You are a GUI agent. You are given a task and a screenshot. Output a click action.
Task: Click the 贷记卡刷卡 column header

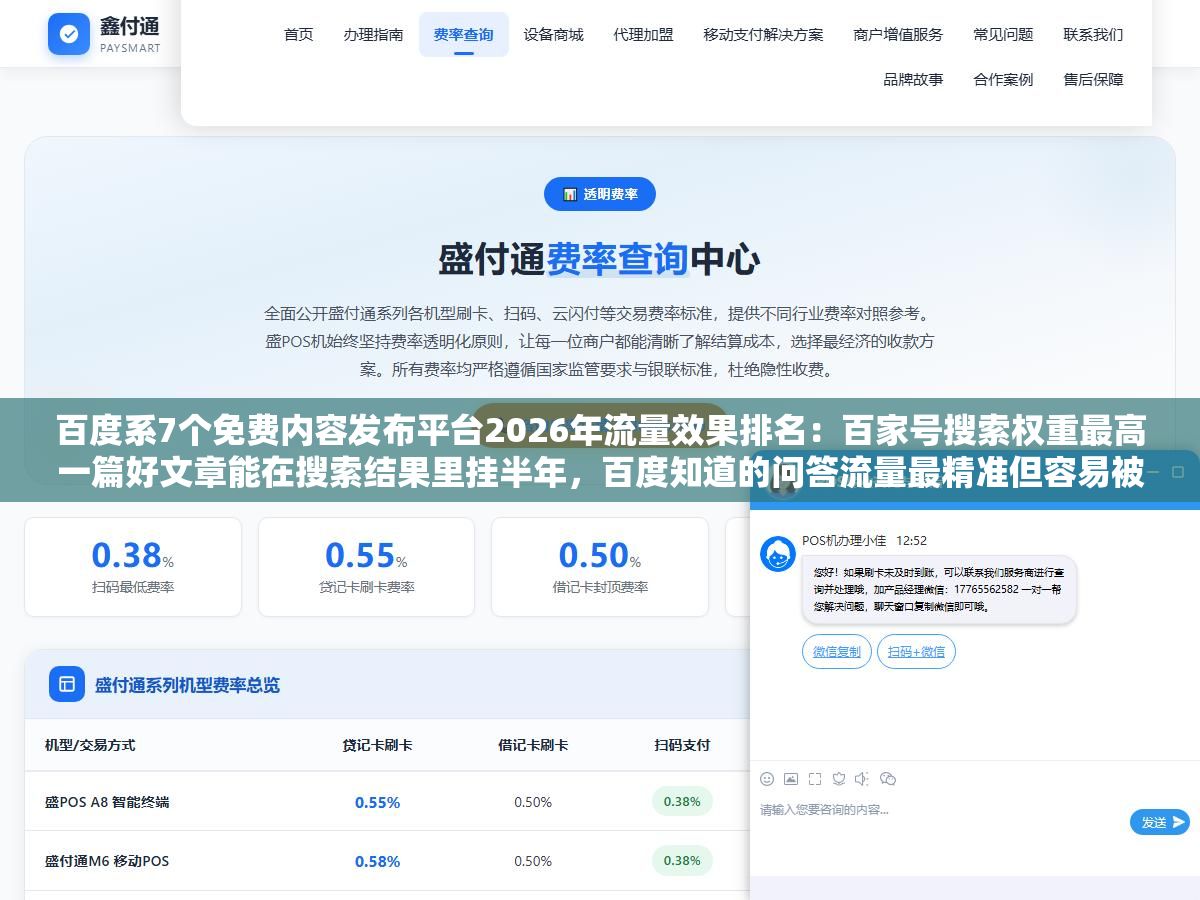[377, 745]
